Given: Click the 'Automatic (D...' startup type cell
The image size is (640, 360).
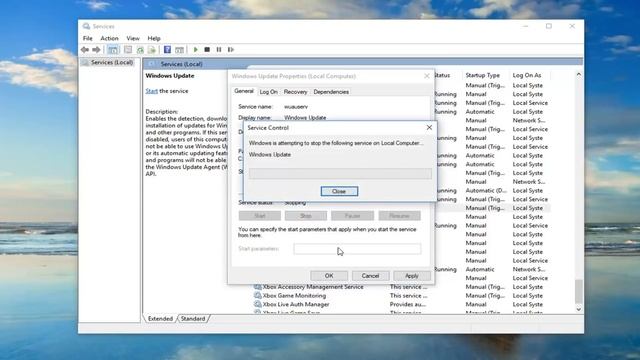Looking at the screenshot, I should pos(486,191).
